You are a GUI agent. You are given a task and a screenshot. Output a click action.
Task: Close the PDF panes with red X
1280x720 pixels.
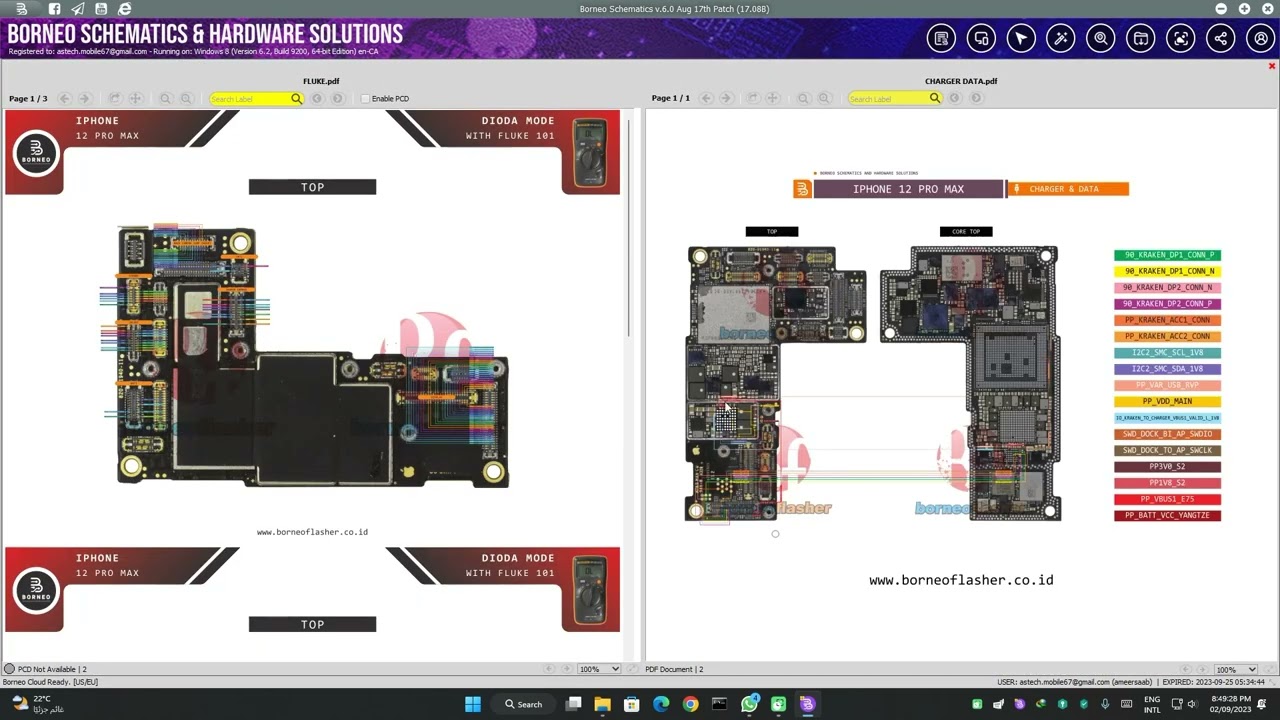1272,66
